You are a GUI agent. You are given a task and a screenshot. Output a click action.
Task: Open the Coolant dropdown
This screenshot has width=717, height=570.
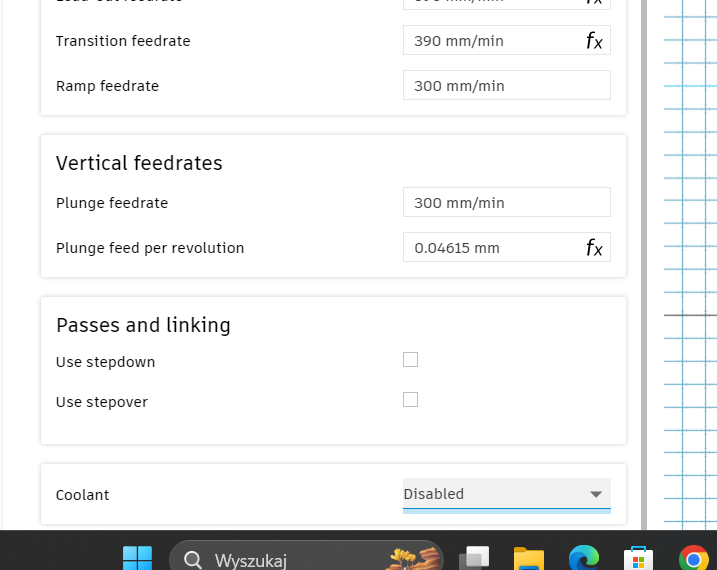click(507, 494)
